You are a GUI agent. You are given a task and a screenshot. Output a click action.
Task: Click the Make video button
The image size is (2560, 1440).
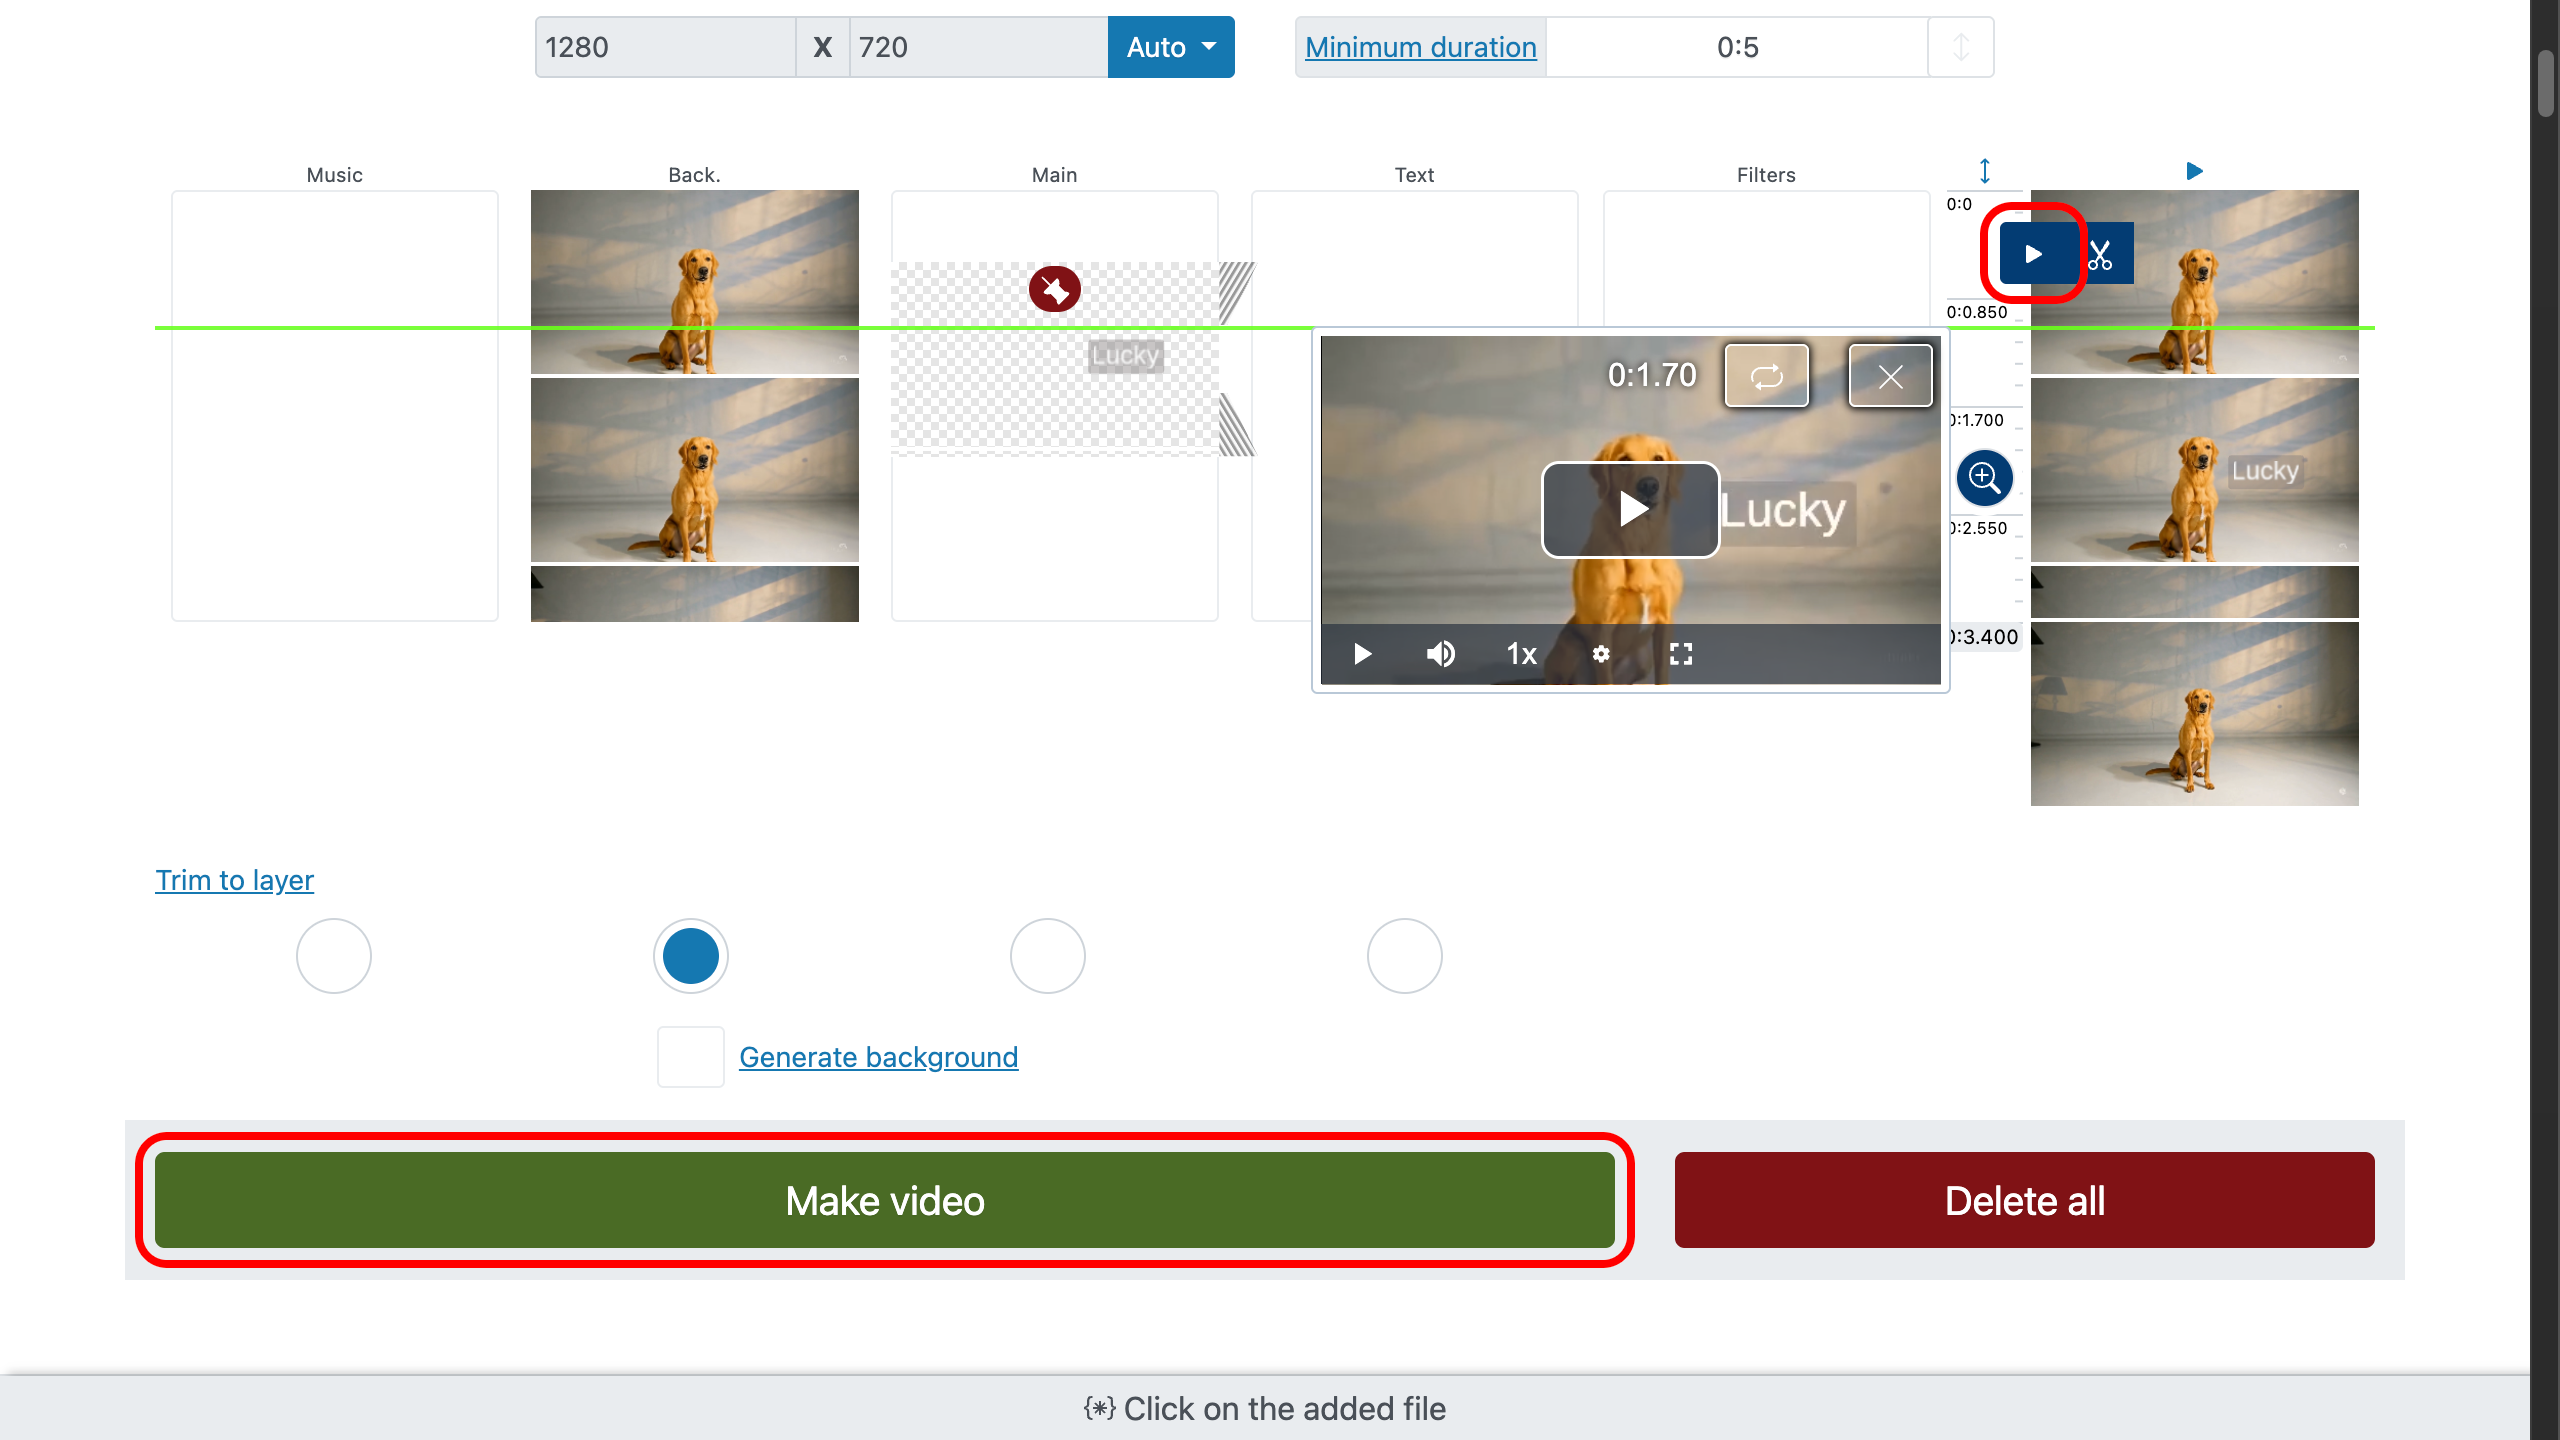(884, 1200)
